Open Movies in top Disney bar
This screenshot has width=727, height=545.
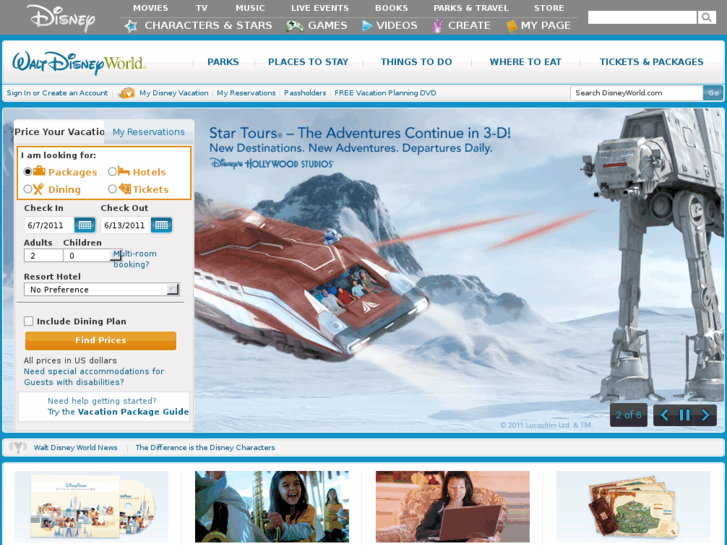(150, 8)
